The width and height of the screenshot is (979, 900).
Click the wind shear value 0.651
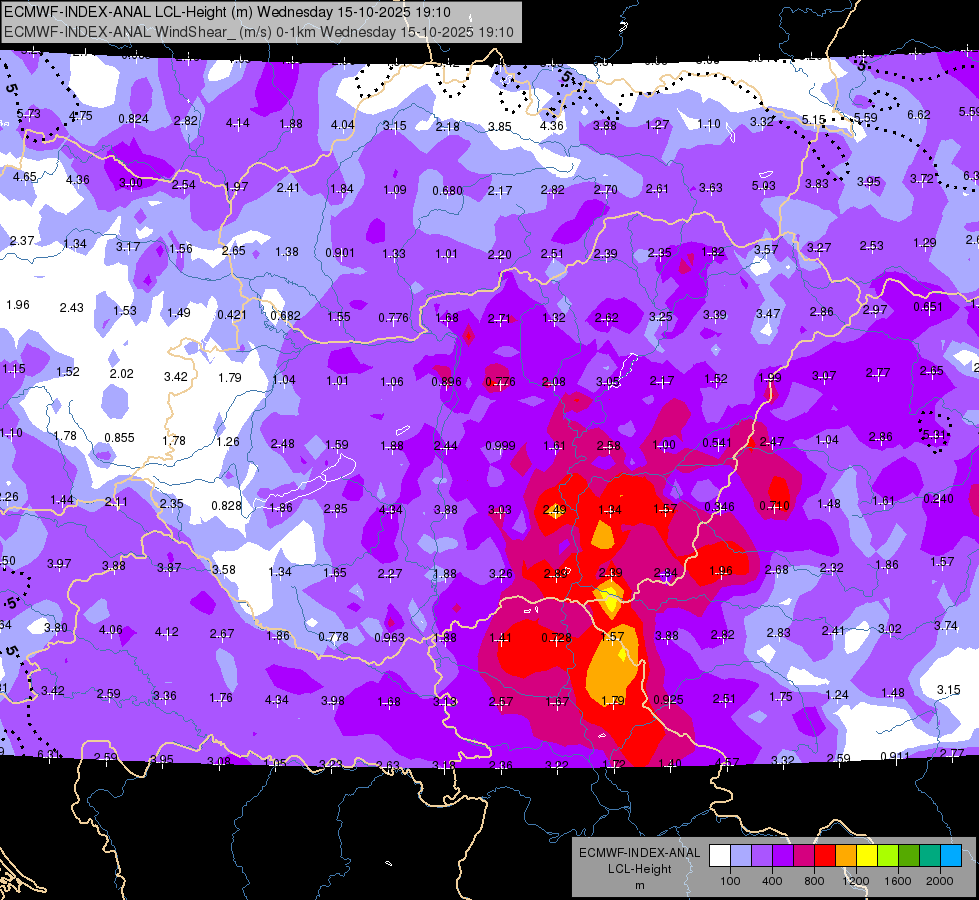point(928,307)
